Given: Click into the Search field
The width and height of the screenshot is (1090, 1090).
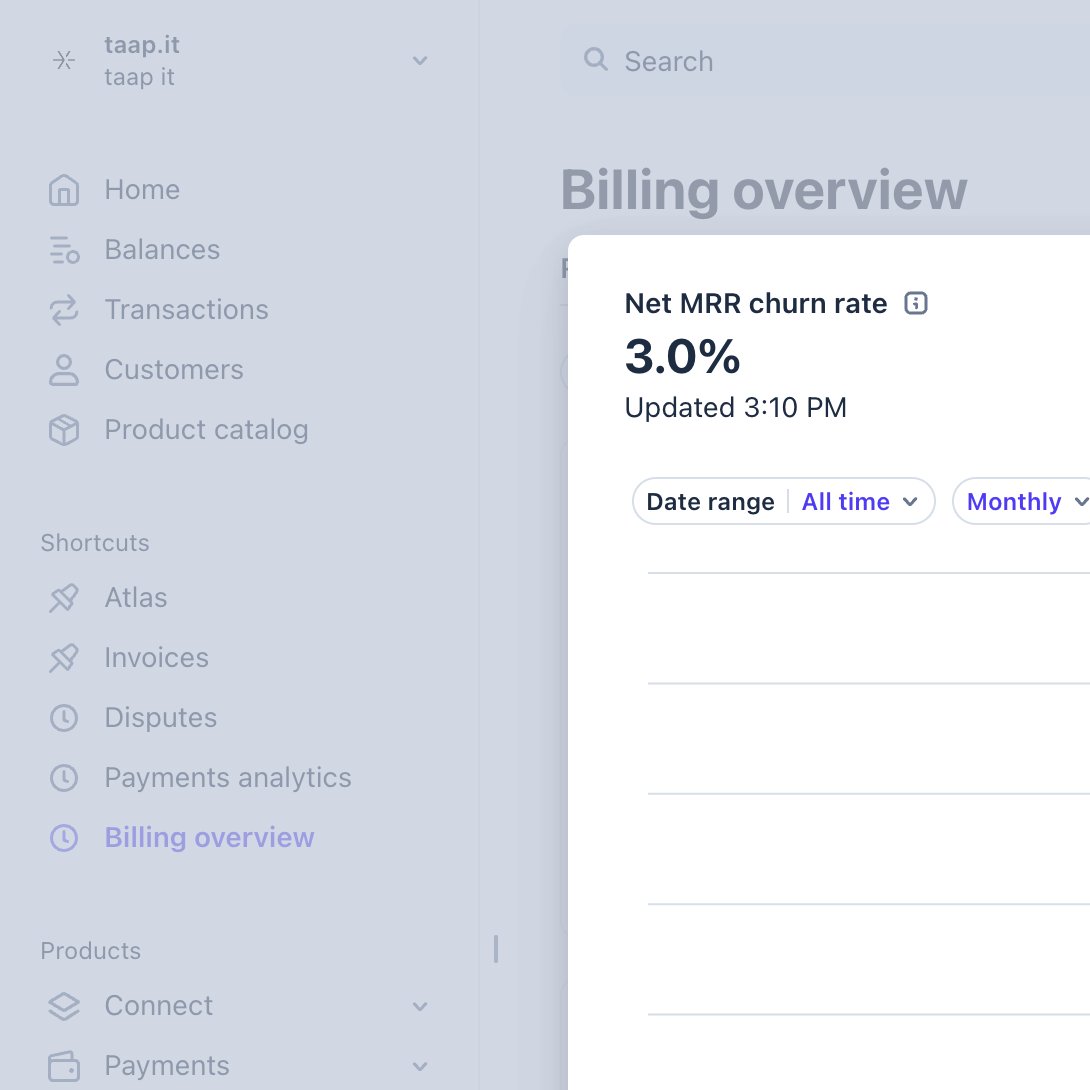Looking at the screenshot, I should (826, 61).
